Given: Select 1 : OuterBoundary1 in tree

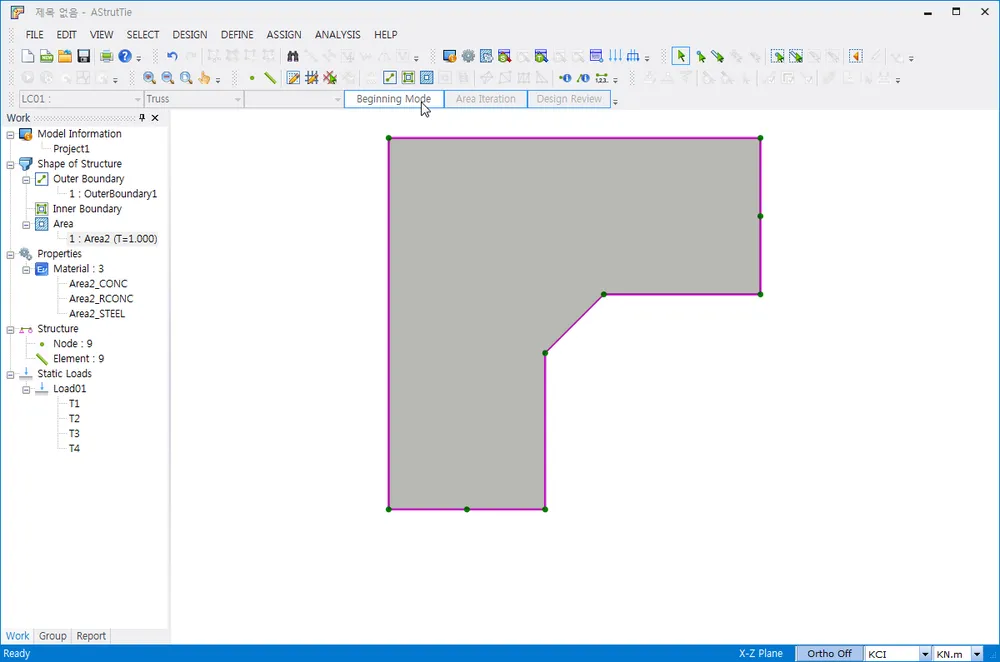Looking at the screenshot, I should tap(113, 194).
